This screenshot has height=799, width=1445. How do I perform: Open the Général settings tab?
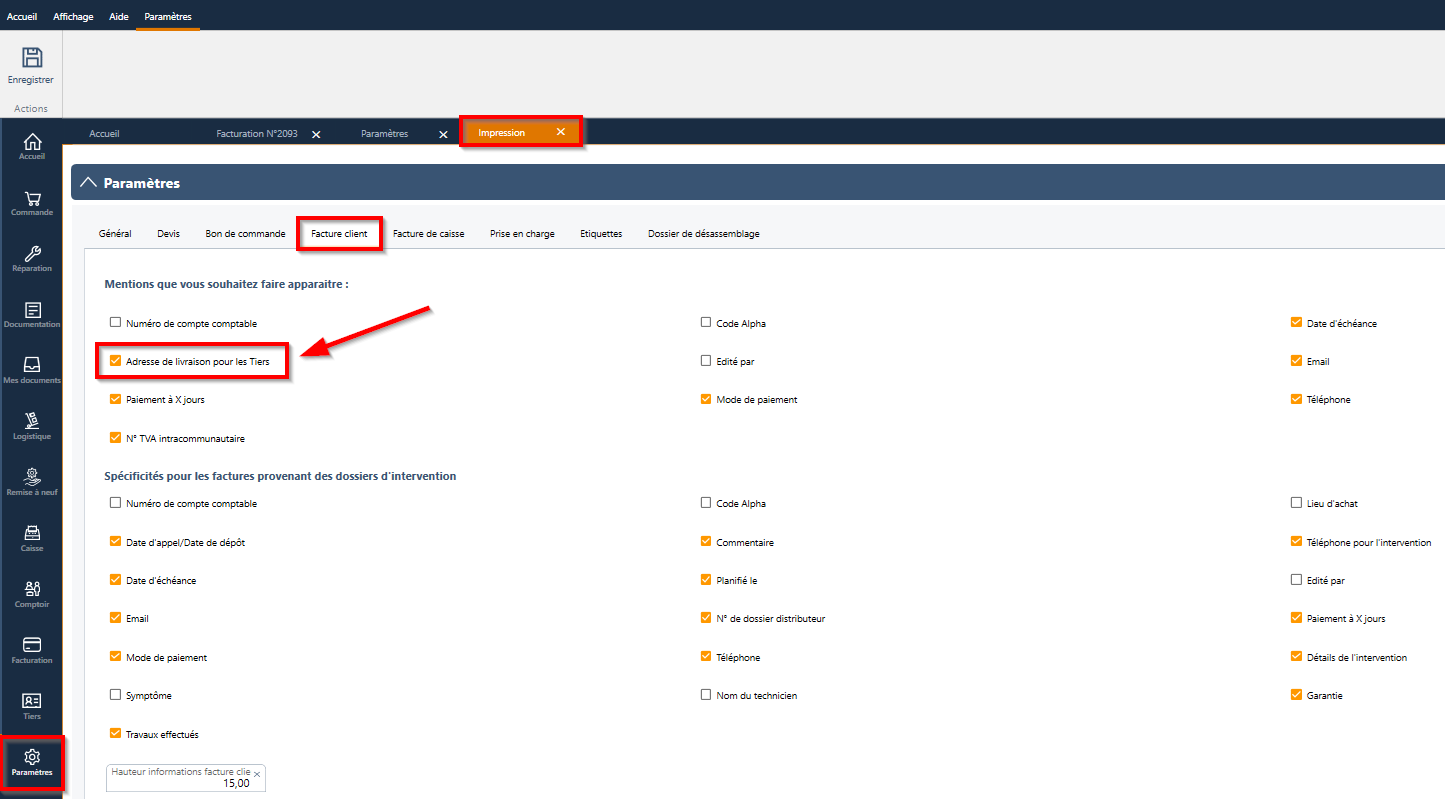[x=115, y=234]
